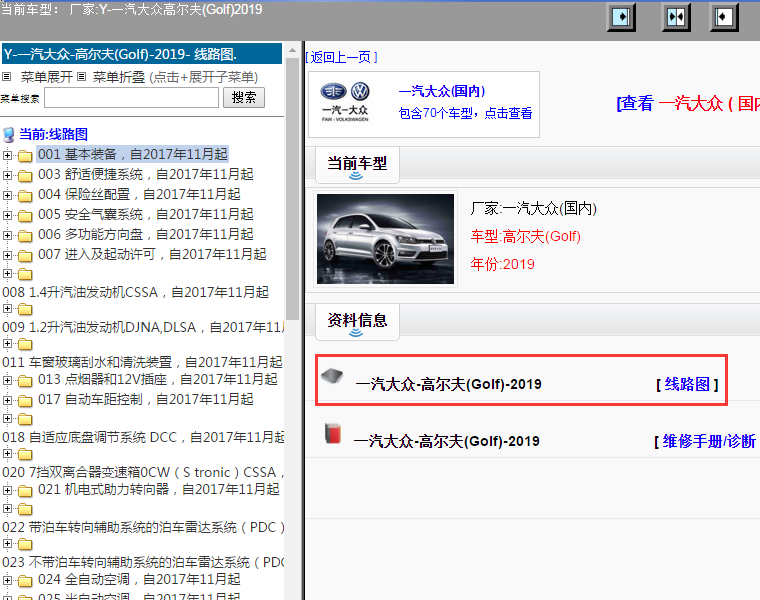The height and width of the screenshot is (600, 760).
Task: Select 022 带泊车转向辅助系统 item
Action: 143,528
